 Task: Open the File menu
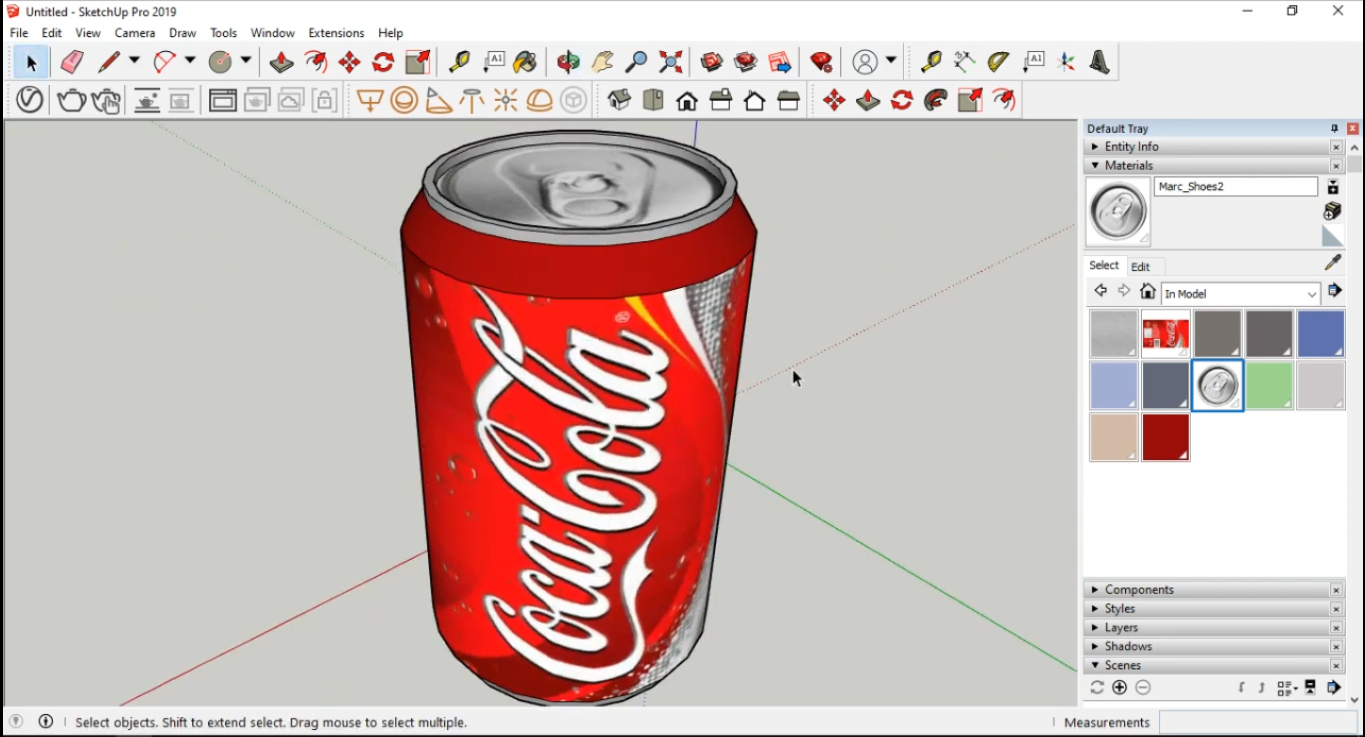point(19,33)
